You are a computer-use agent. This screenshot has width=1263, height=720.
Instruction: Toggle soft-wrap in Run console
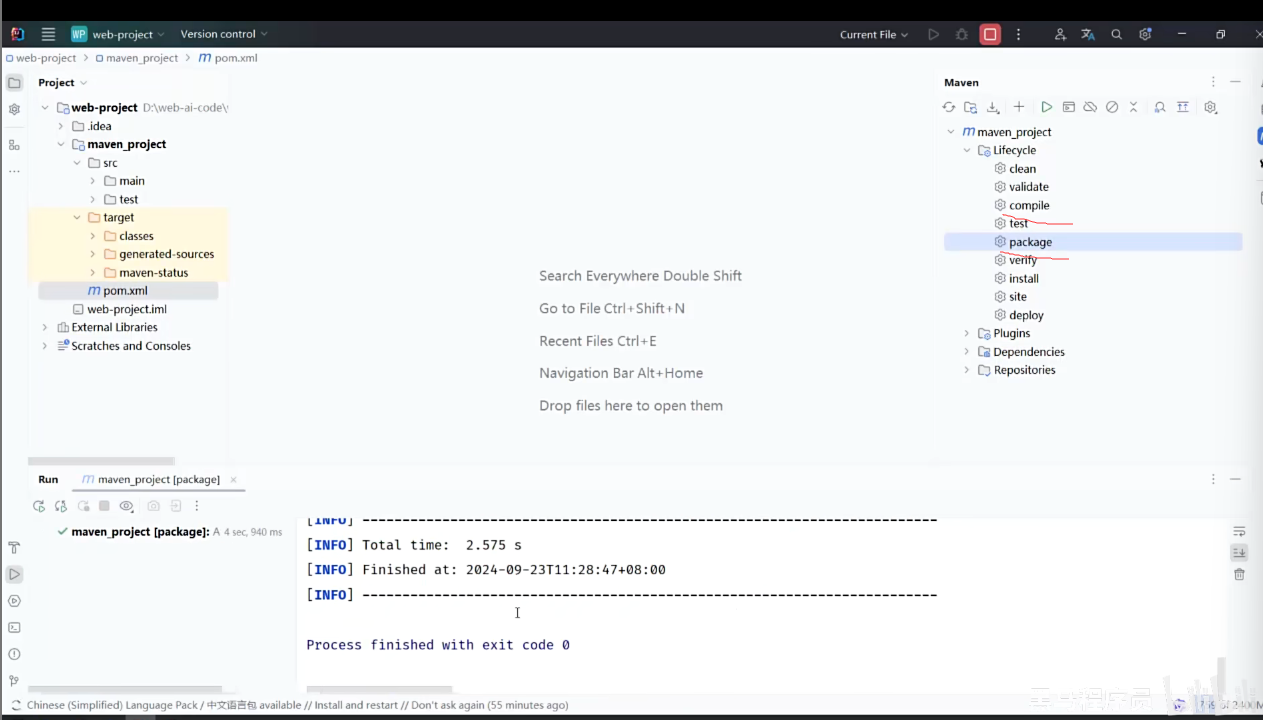click(1239, 531)
